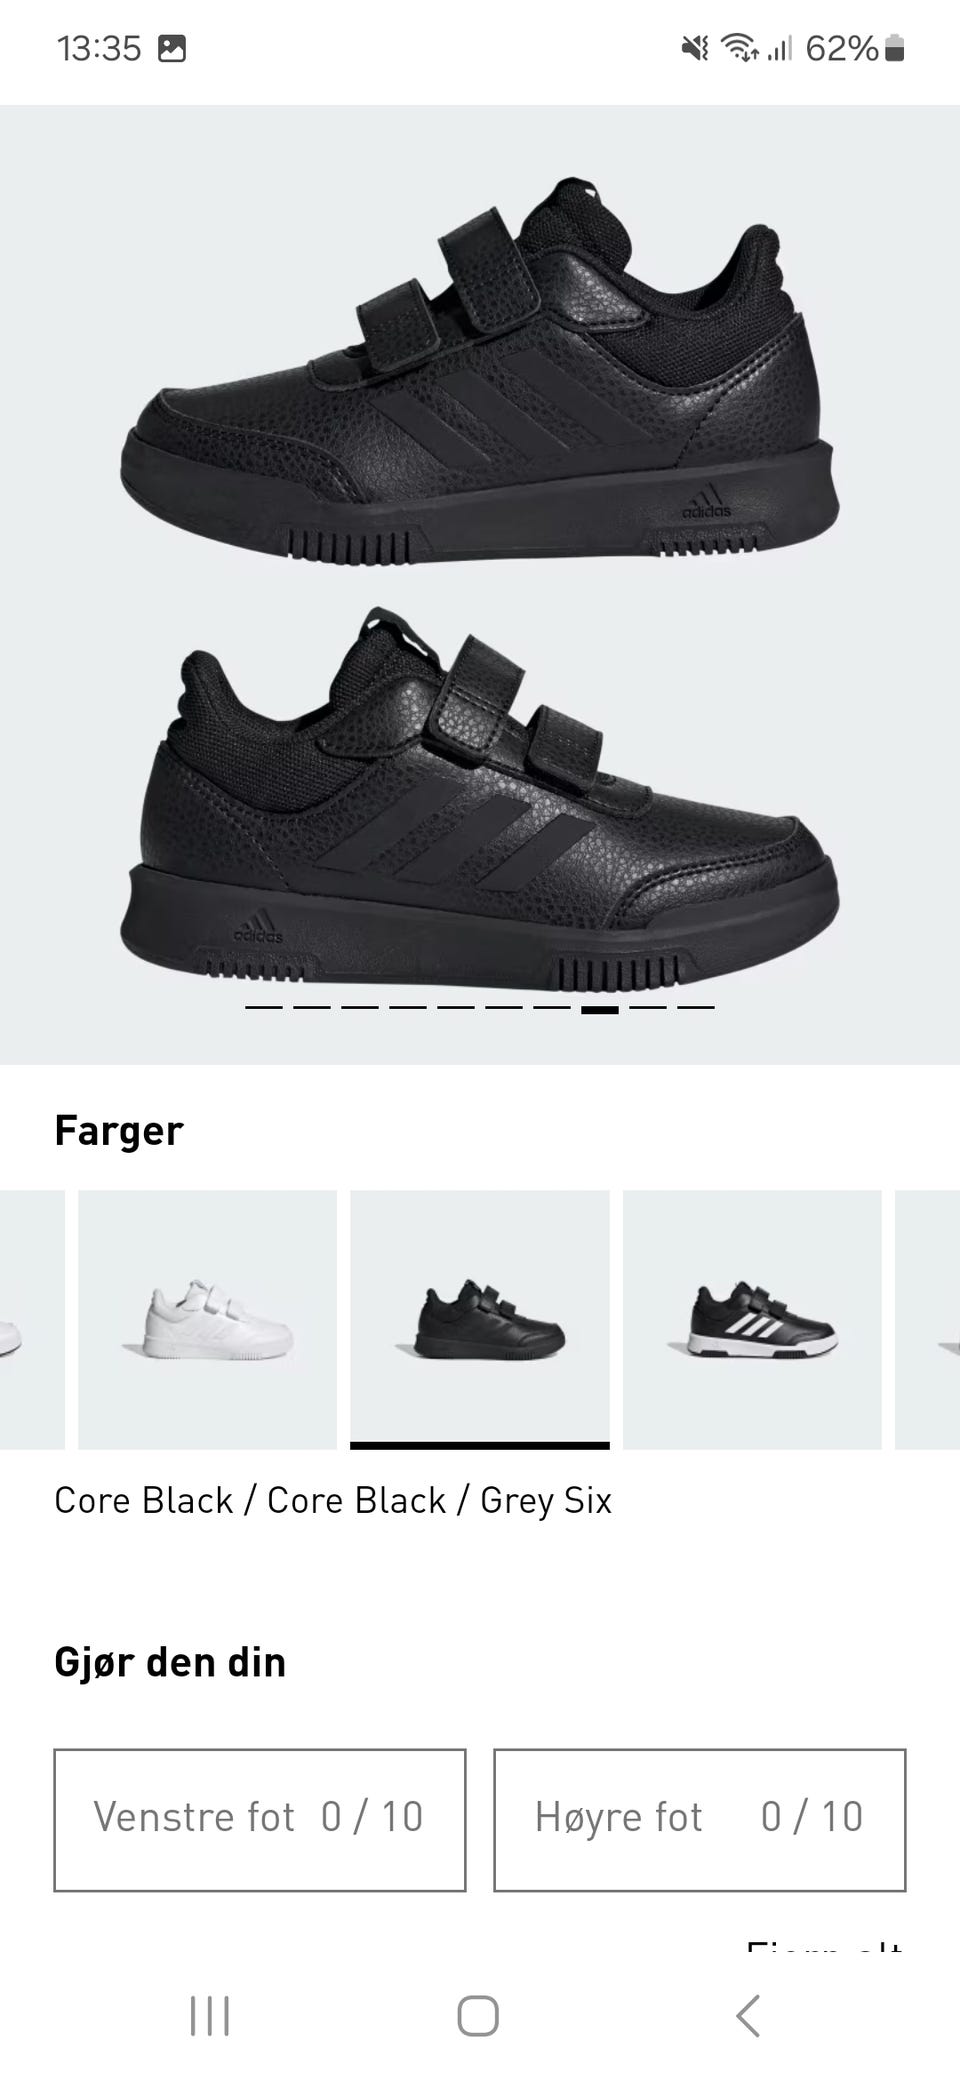Select the white shoe color variant
Image resolution: width=960 pixels, height=2080 pixels.
coord(207,1319)
